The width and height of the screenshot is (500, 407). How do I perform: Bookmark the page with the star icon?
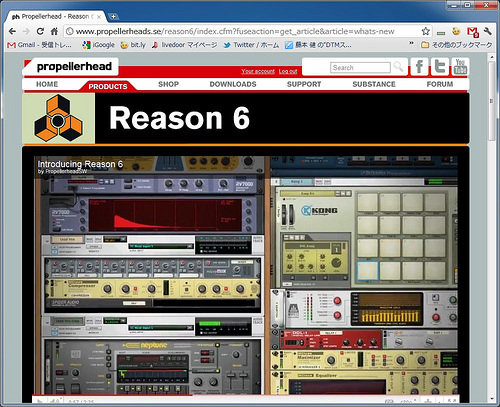[425, 31]
